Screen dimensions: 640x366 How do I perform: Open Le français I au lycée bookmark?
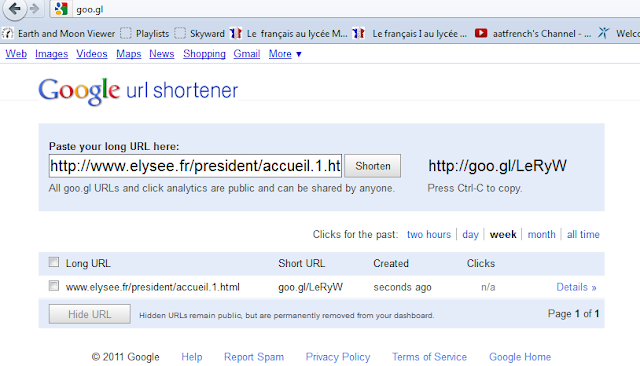point(409,33)
